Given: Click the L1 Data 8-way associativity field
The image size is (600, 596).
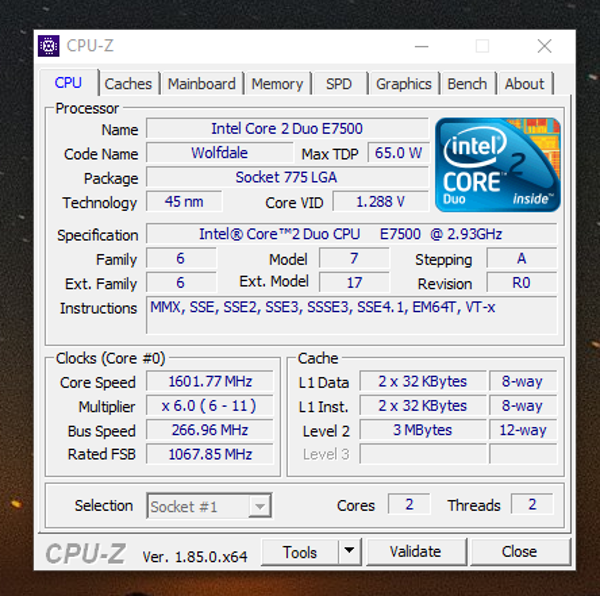Looking at the screenshot, I should [x=523, y=381].
